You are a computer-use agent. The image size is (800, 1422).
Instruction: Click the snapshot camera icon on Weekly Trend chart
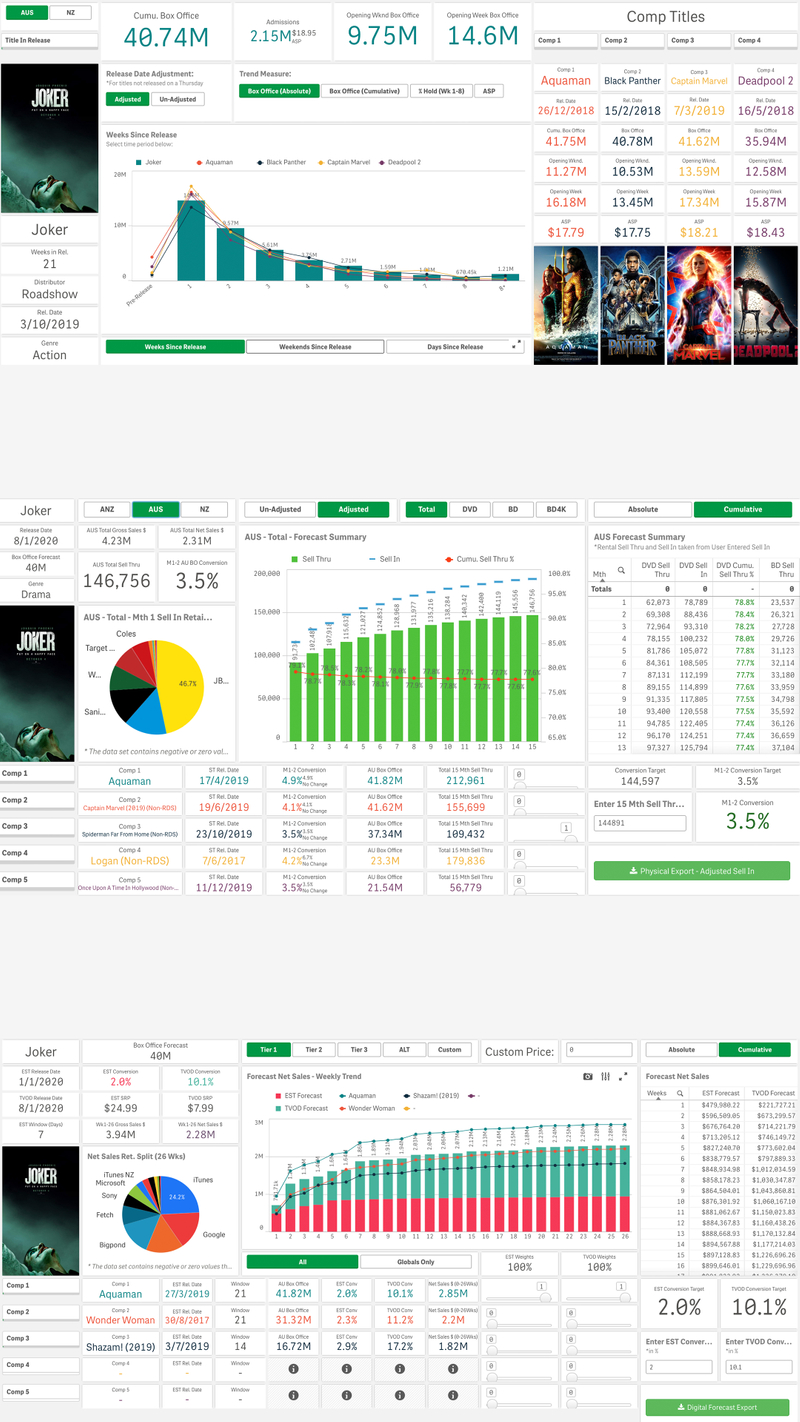pos(589,1076)
